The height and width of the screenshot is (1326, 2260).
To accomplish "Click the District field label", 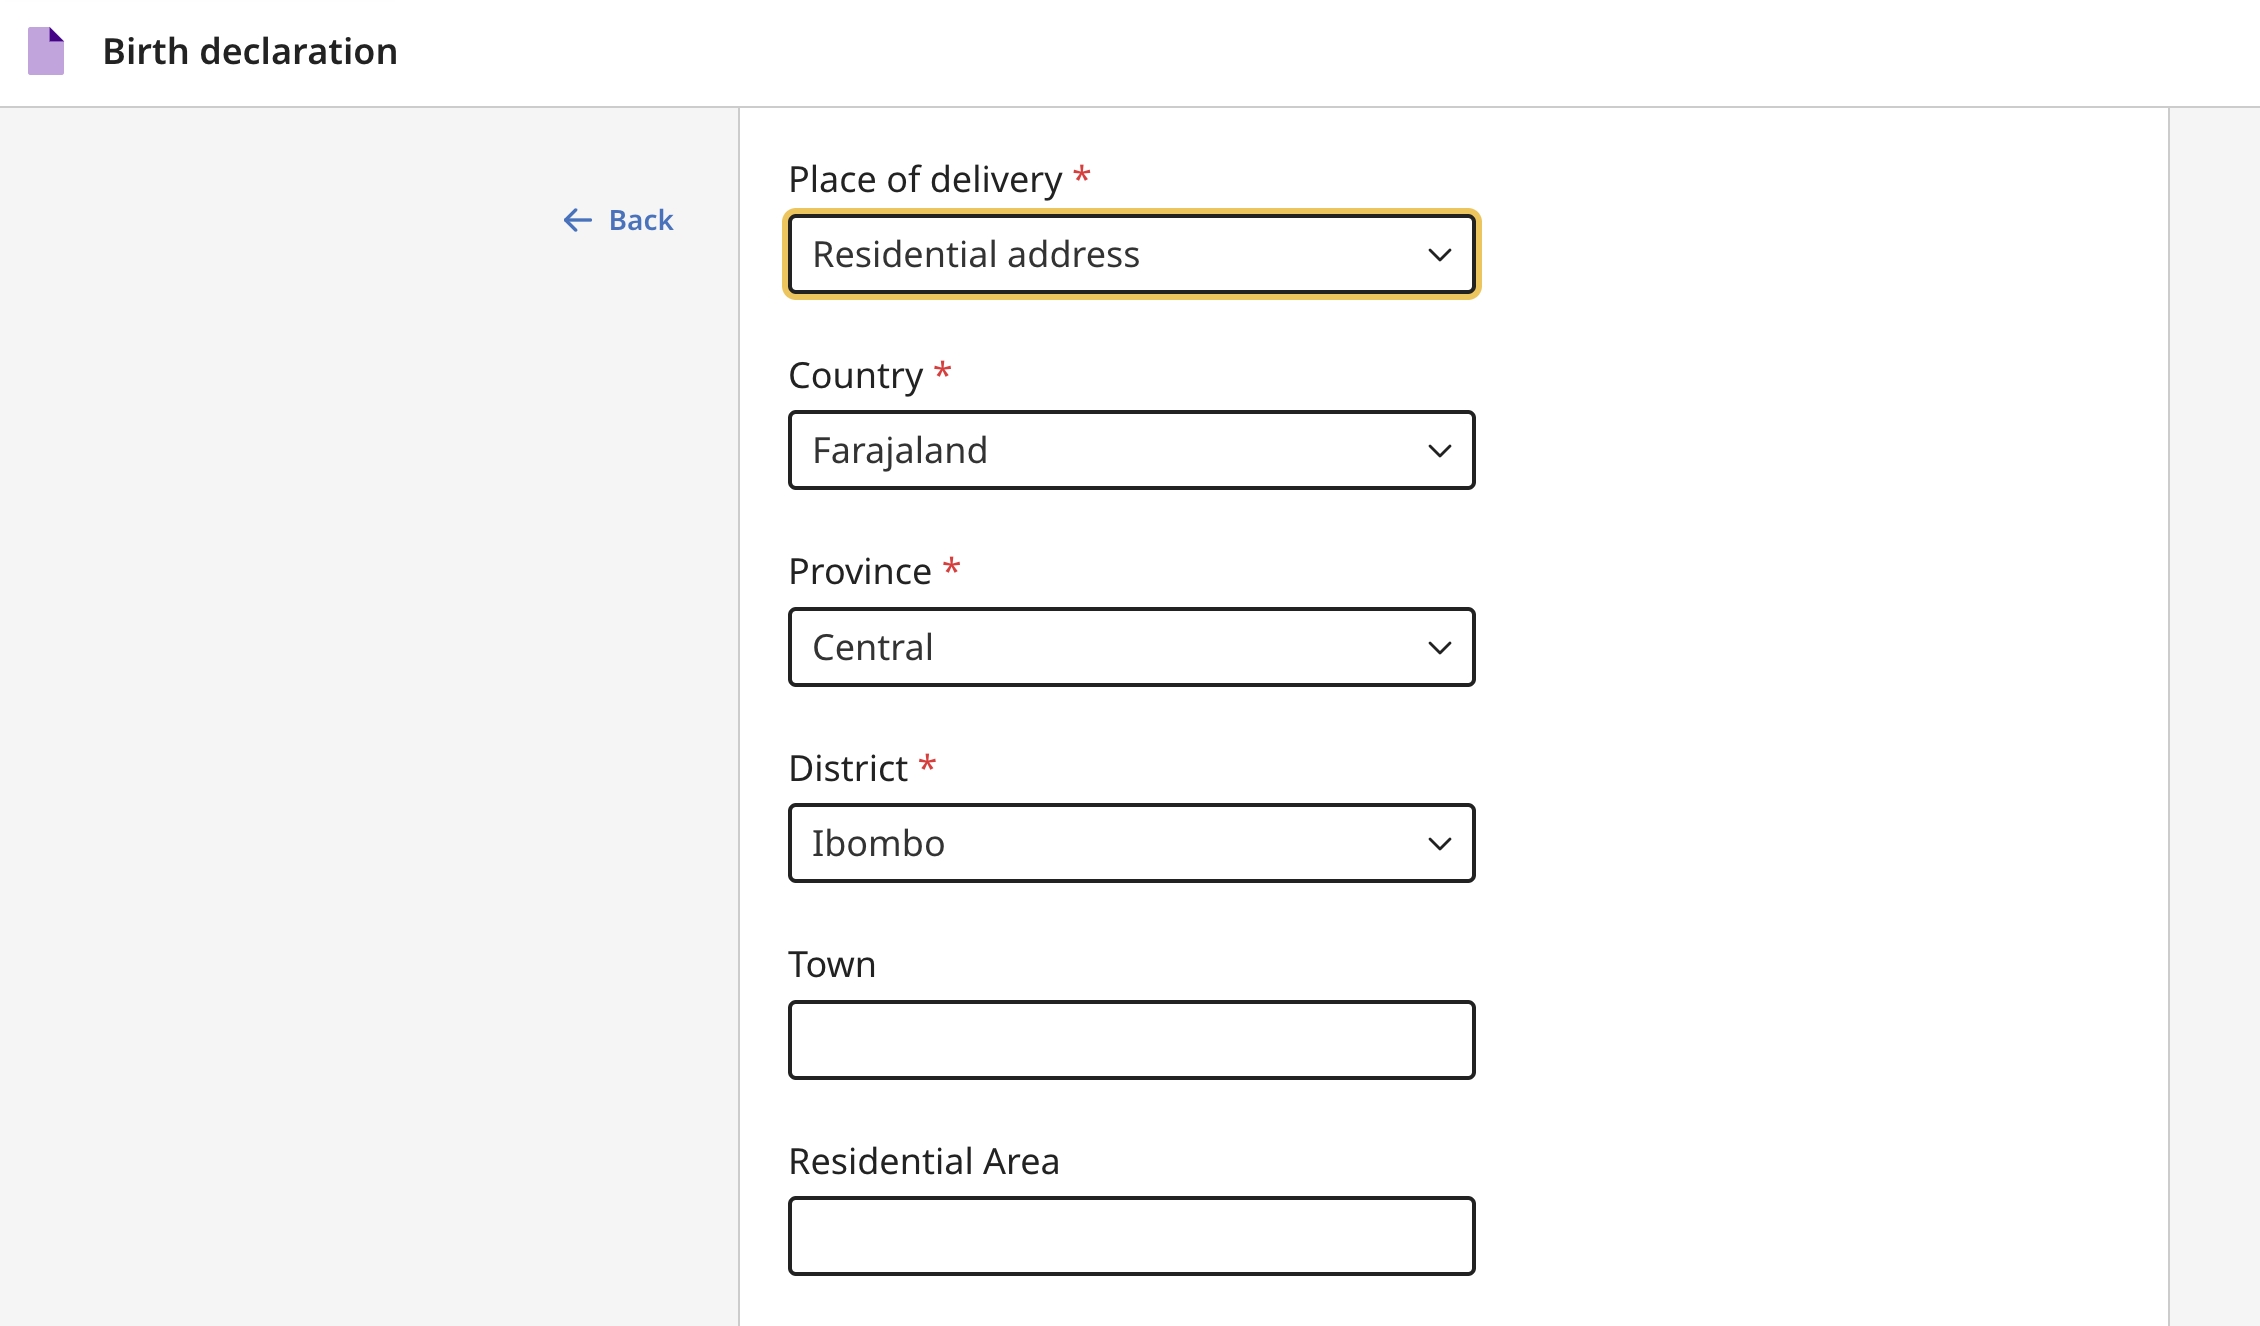I will click(x=847, y=769).
